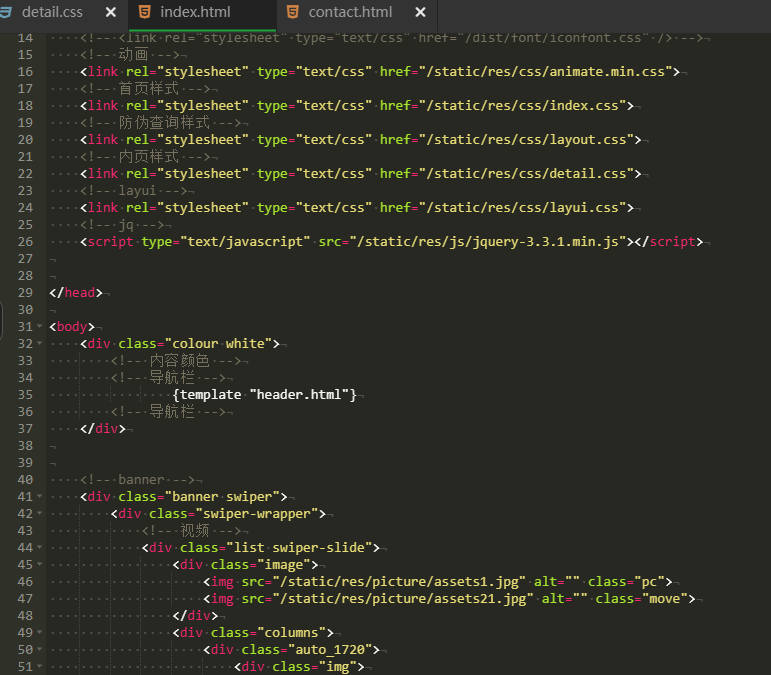771x675 pixels.
Task: Collapse the swiper-wrapper div on line 42
Action: click(x=40, y=513)
